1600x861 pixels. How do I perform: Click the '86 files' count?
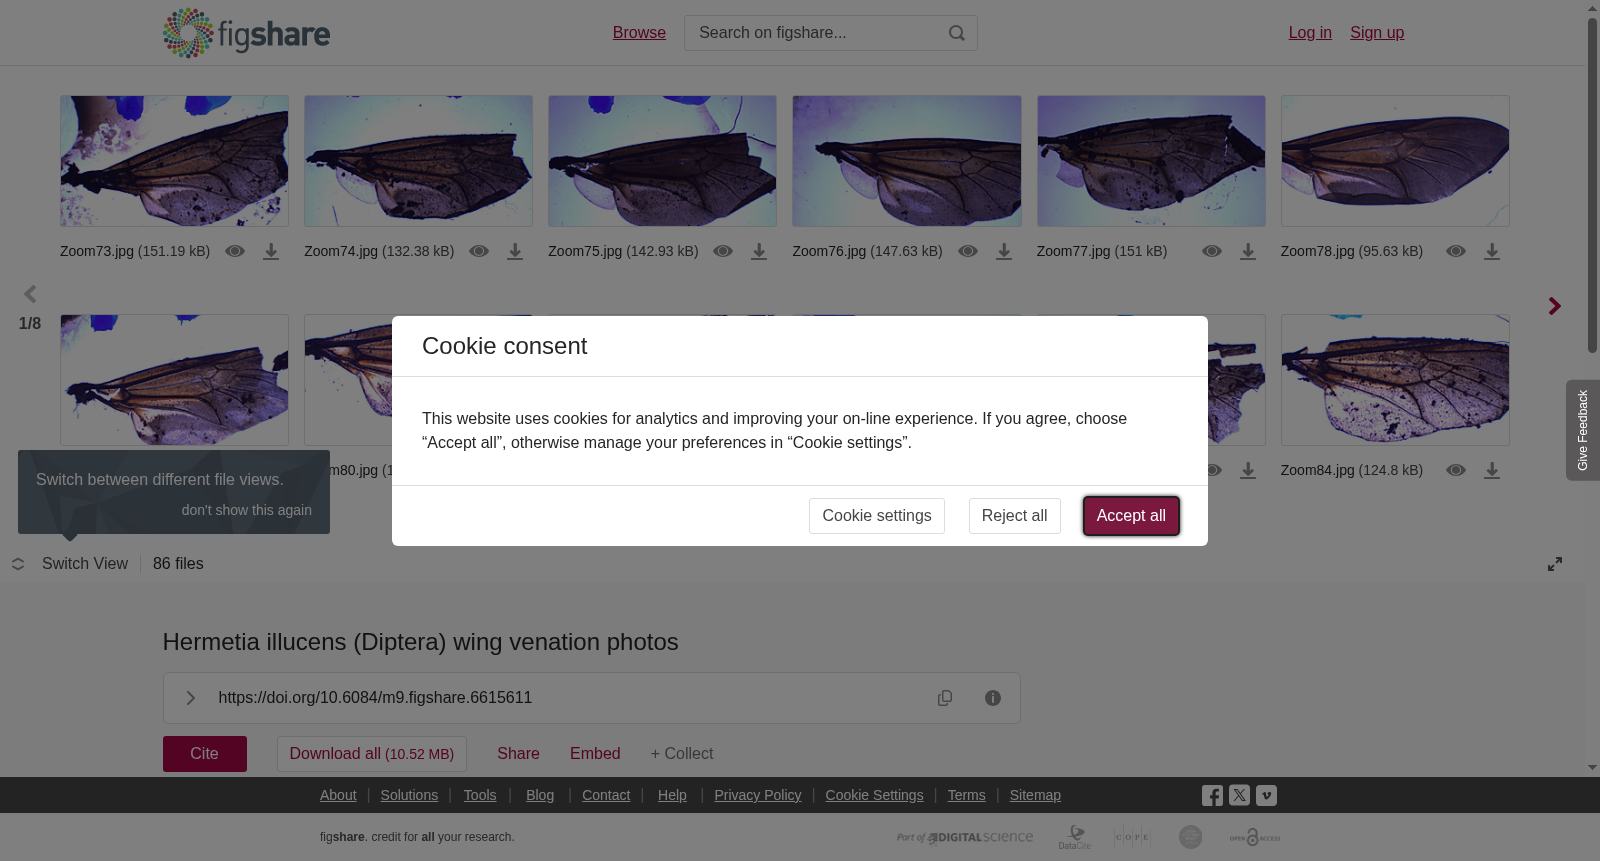coord(178,564)
